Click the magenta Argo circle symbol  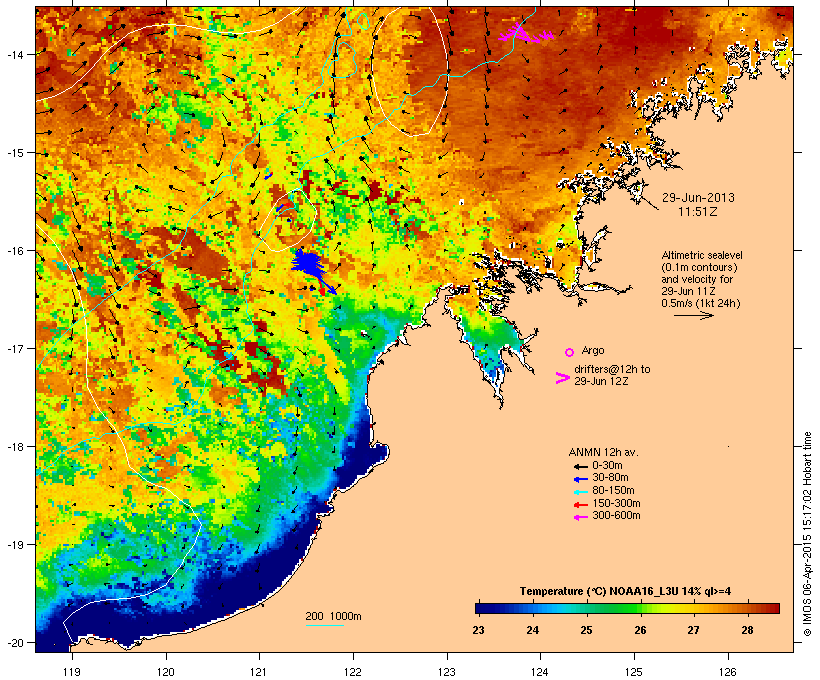570,352
